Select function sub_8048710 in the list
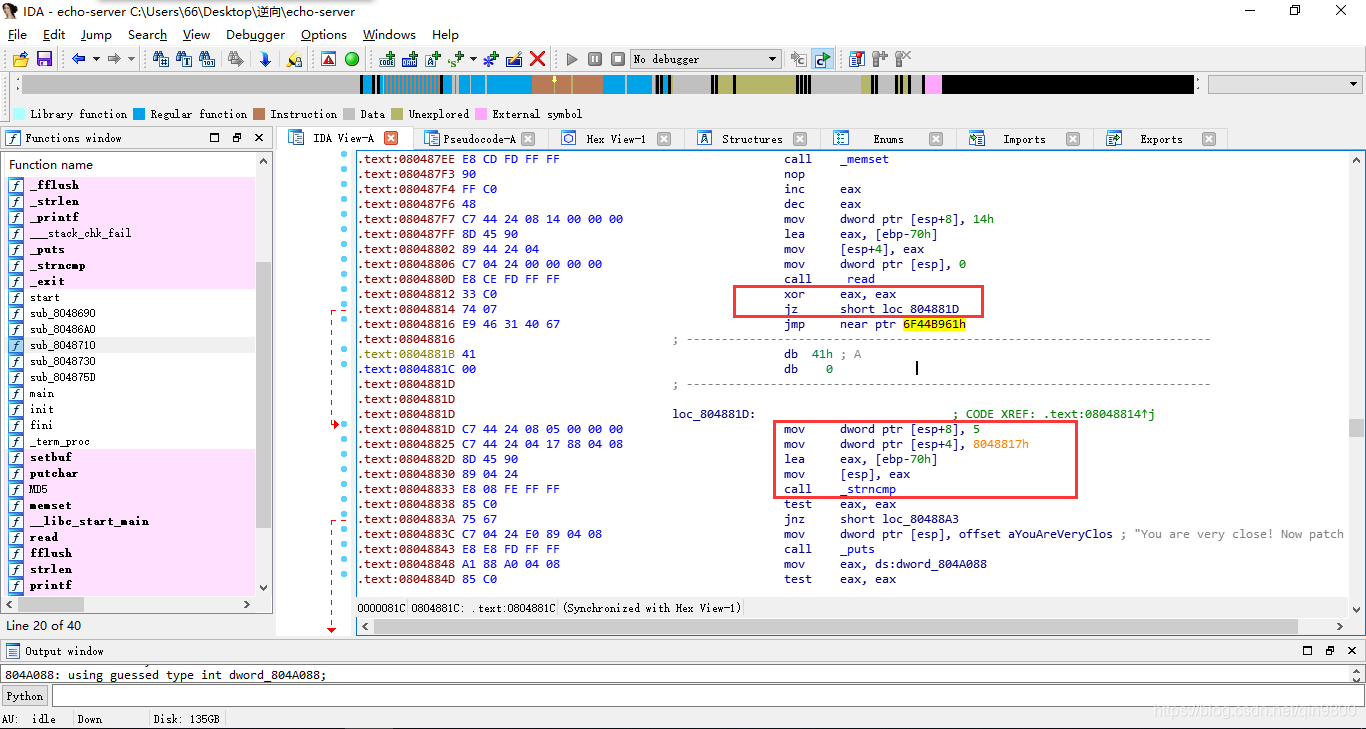 (x=131, y=345)
